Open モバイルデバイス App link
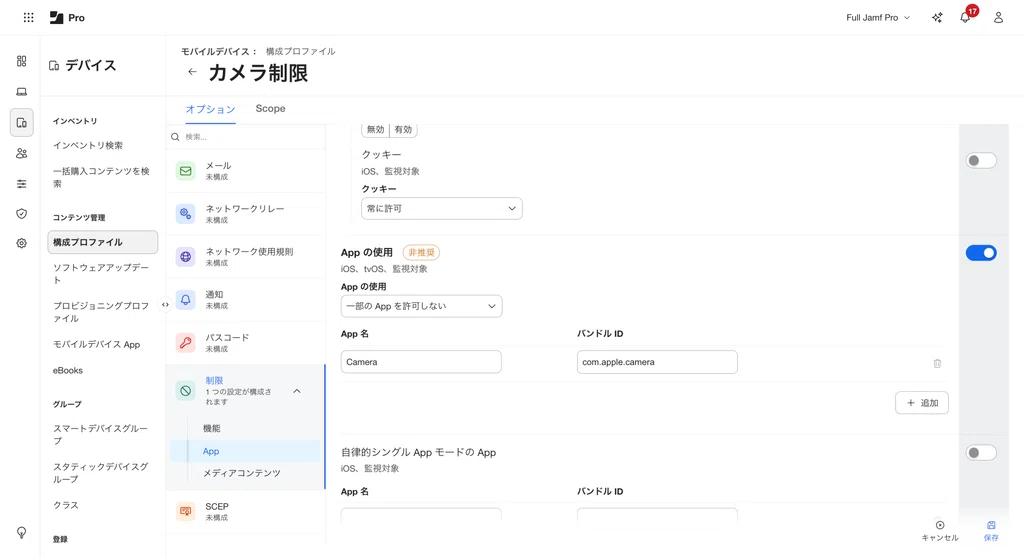 click(97, 344)
